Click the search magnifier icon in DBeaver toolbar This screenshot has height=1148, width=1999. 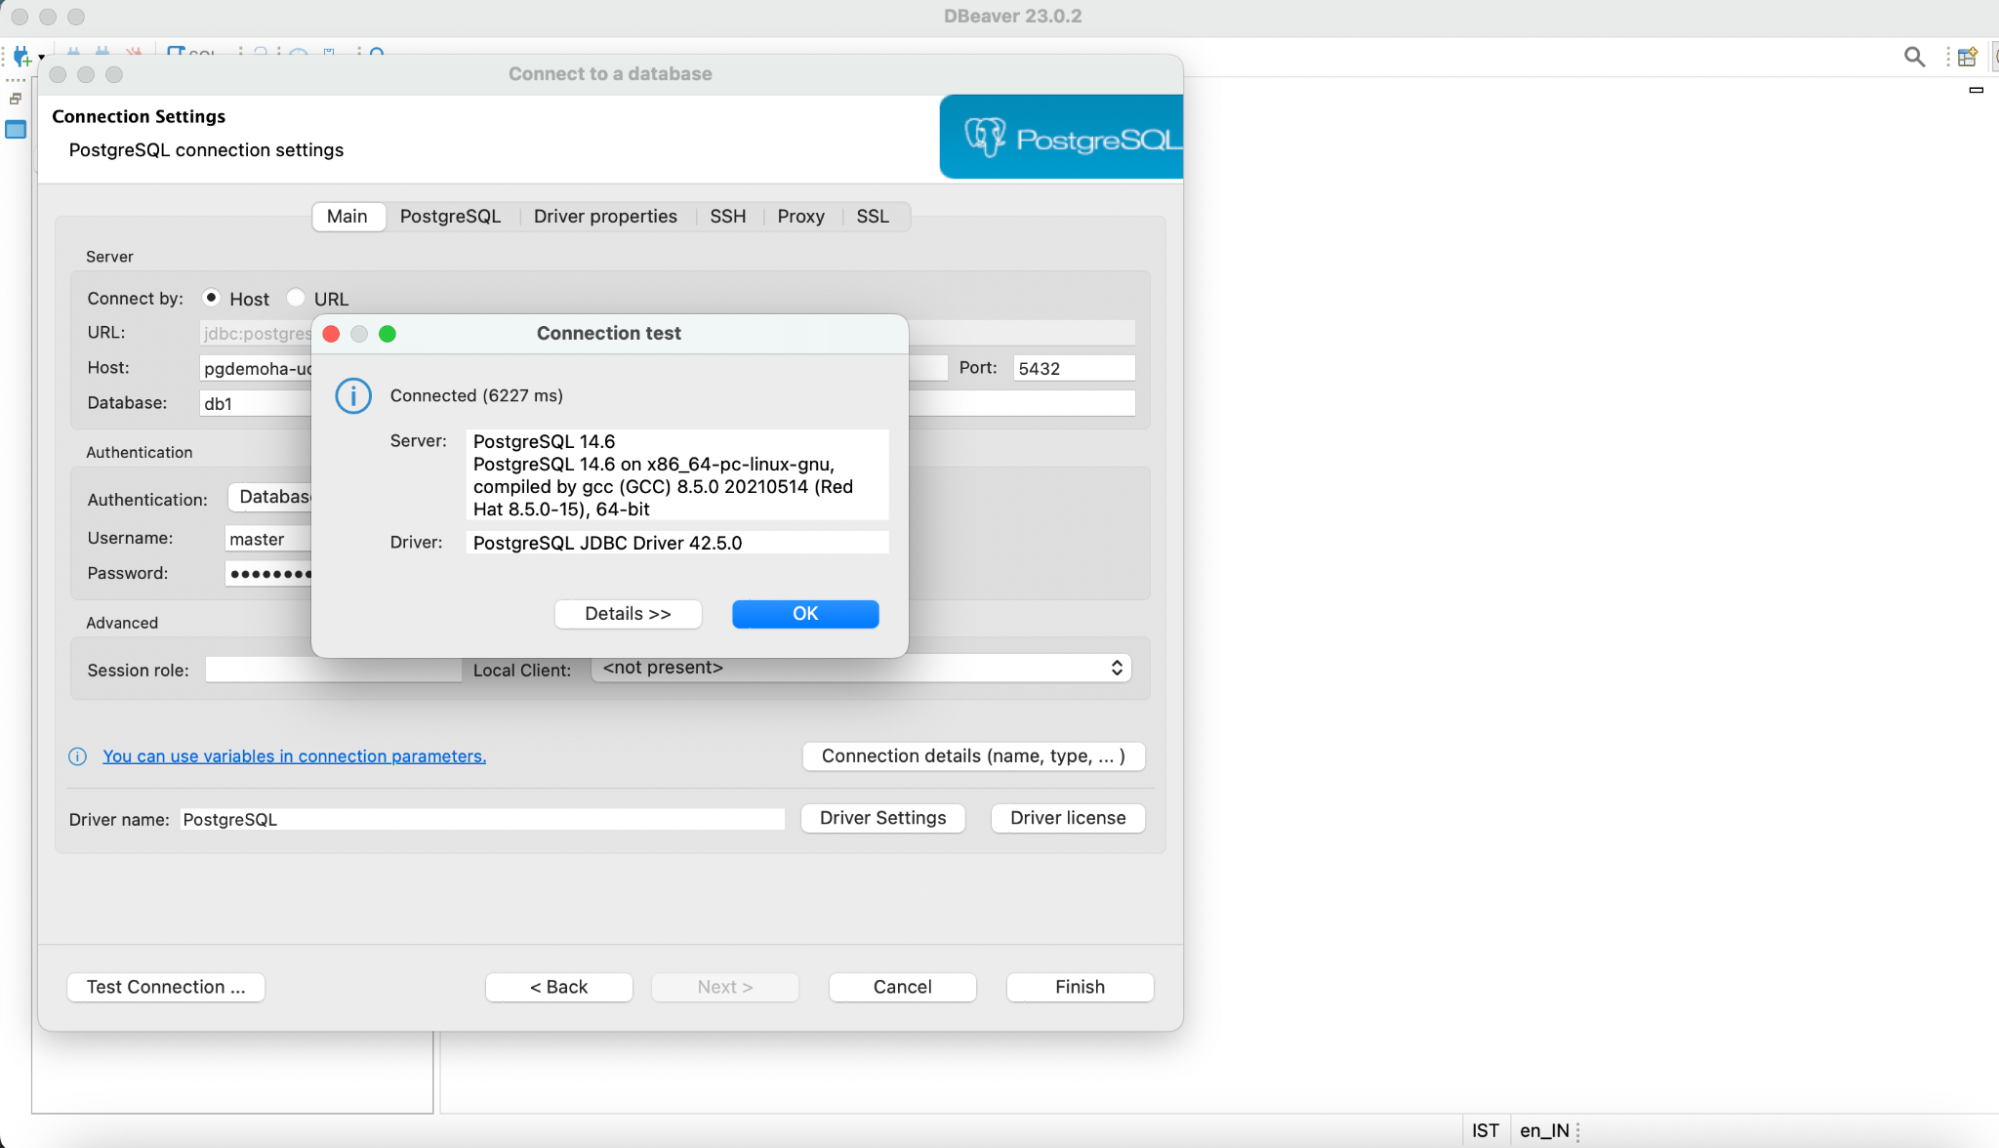tap(1914, 57)
